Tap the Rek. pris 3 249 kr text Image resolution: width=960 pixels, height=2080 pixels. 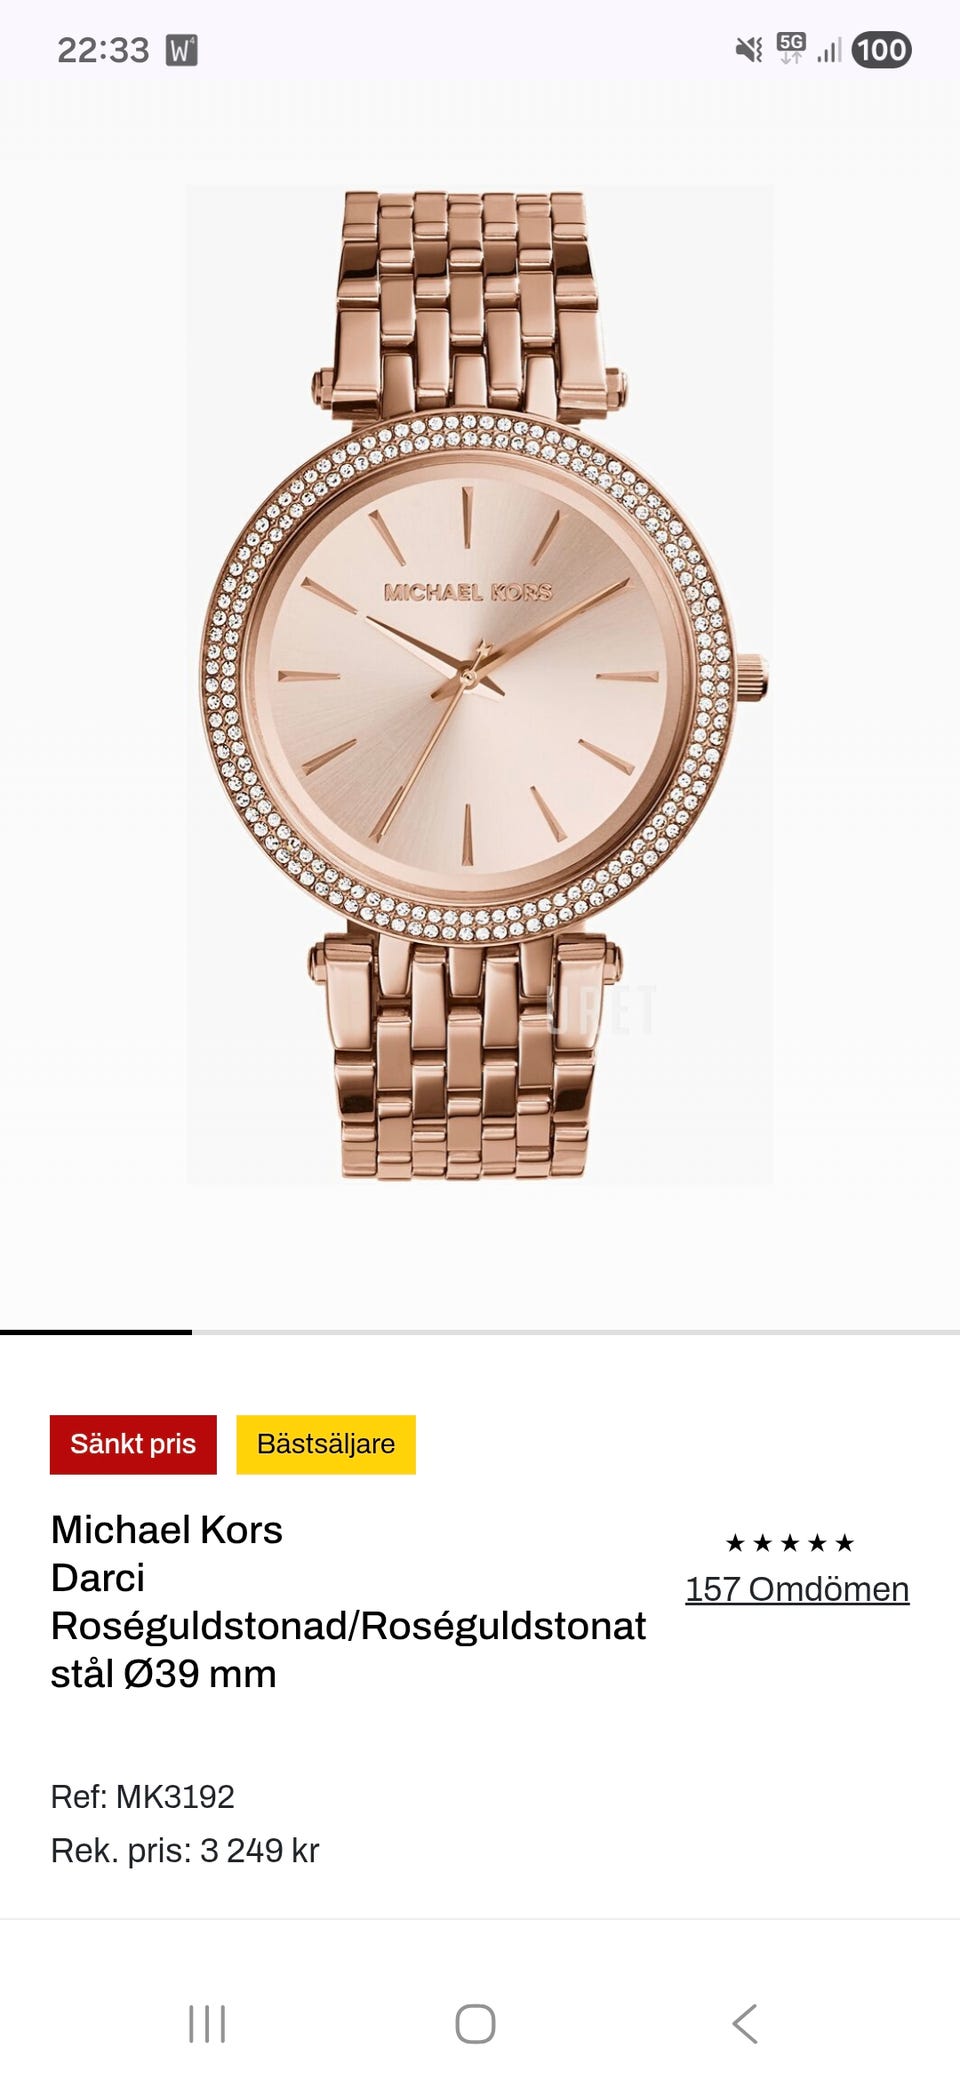click(185, 1850)
